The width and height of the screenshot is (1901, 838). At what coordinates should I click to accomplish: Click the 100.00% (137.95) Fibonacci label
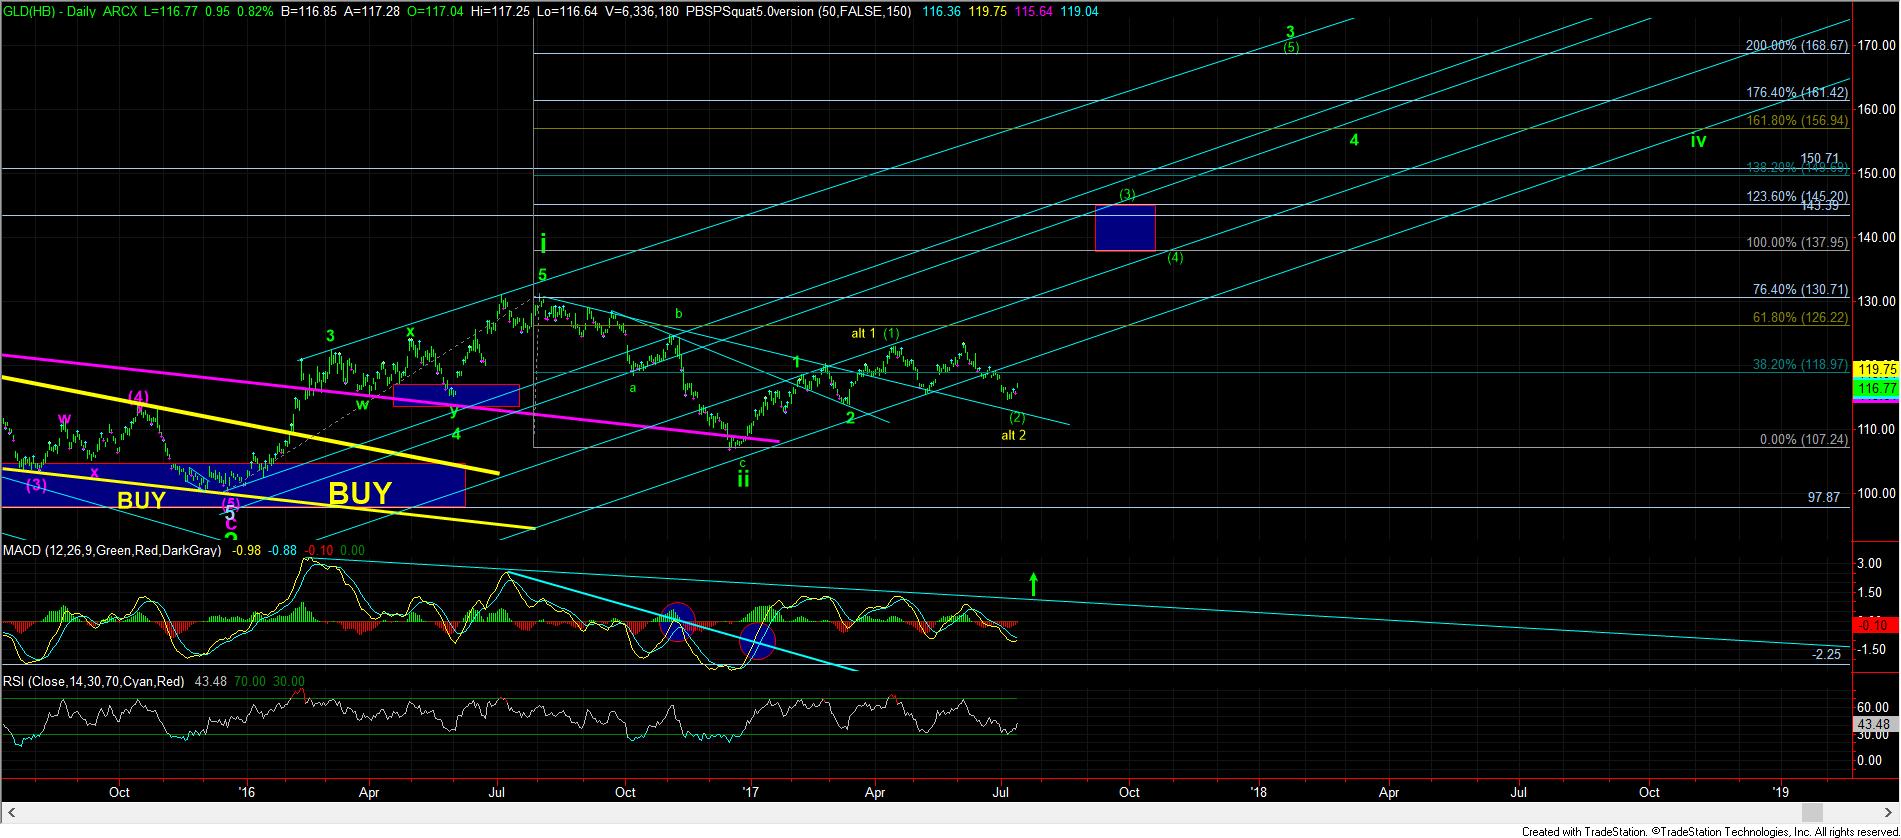pyautogui.click(x=1796, y=243)
